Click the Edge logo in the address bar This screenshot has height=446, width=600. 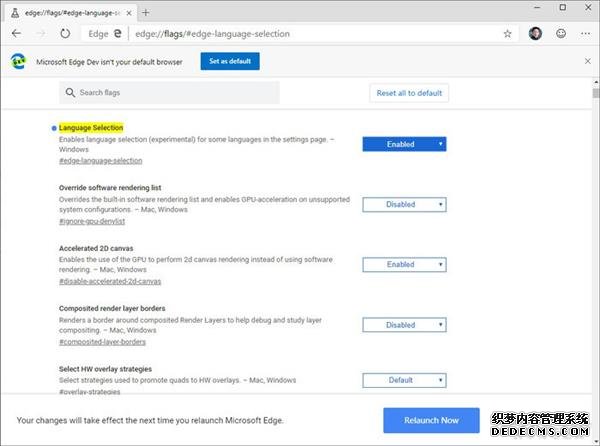118,34
